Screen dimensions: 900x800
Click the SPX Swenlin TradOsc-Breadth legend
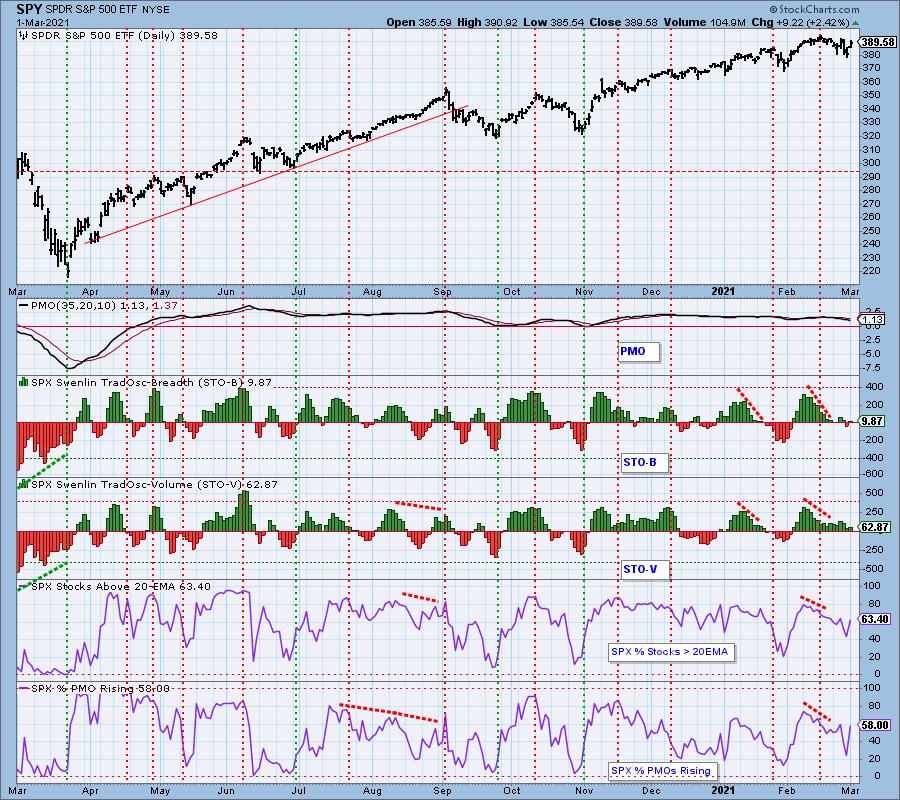tap(146, 382)
